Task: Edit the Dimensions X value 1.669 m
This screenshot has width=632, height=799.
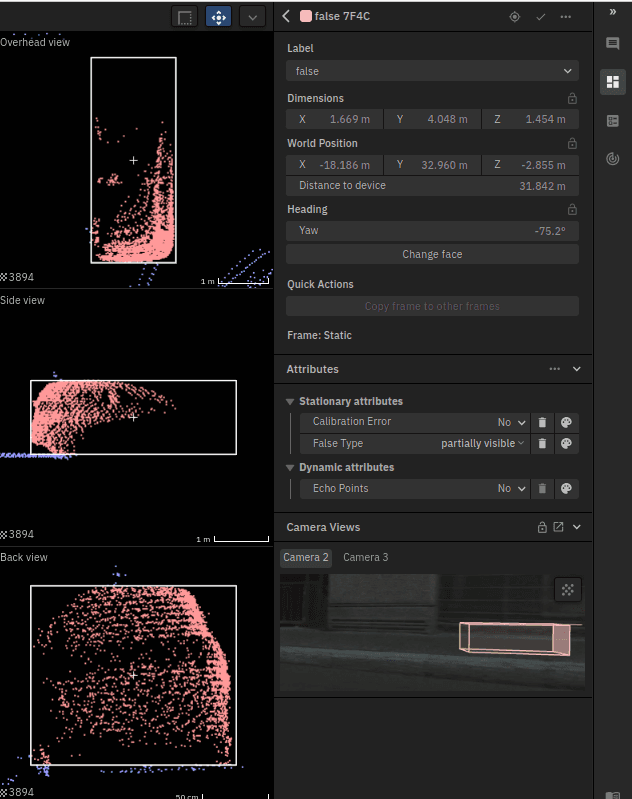Action: (334, 119)
